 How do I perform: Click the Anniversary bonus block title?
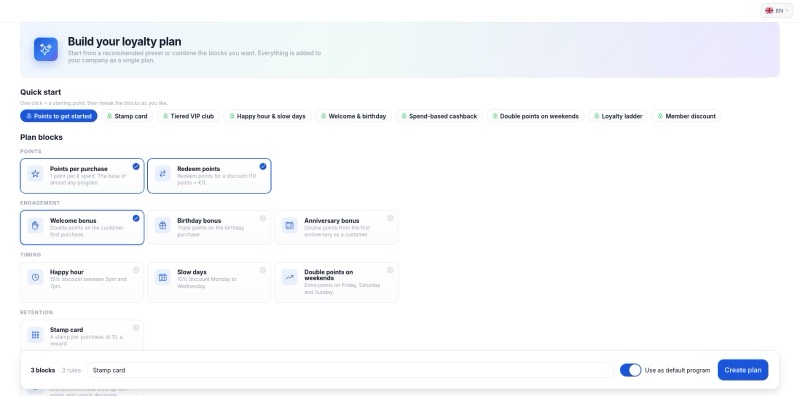(332, 220)
